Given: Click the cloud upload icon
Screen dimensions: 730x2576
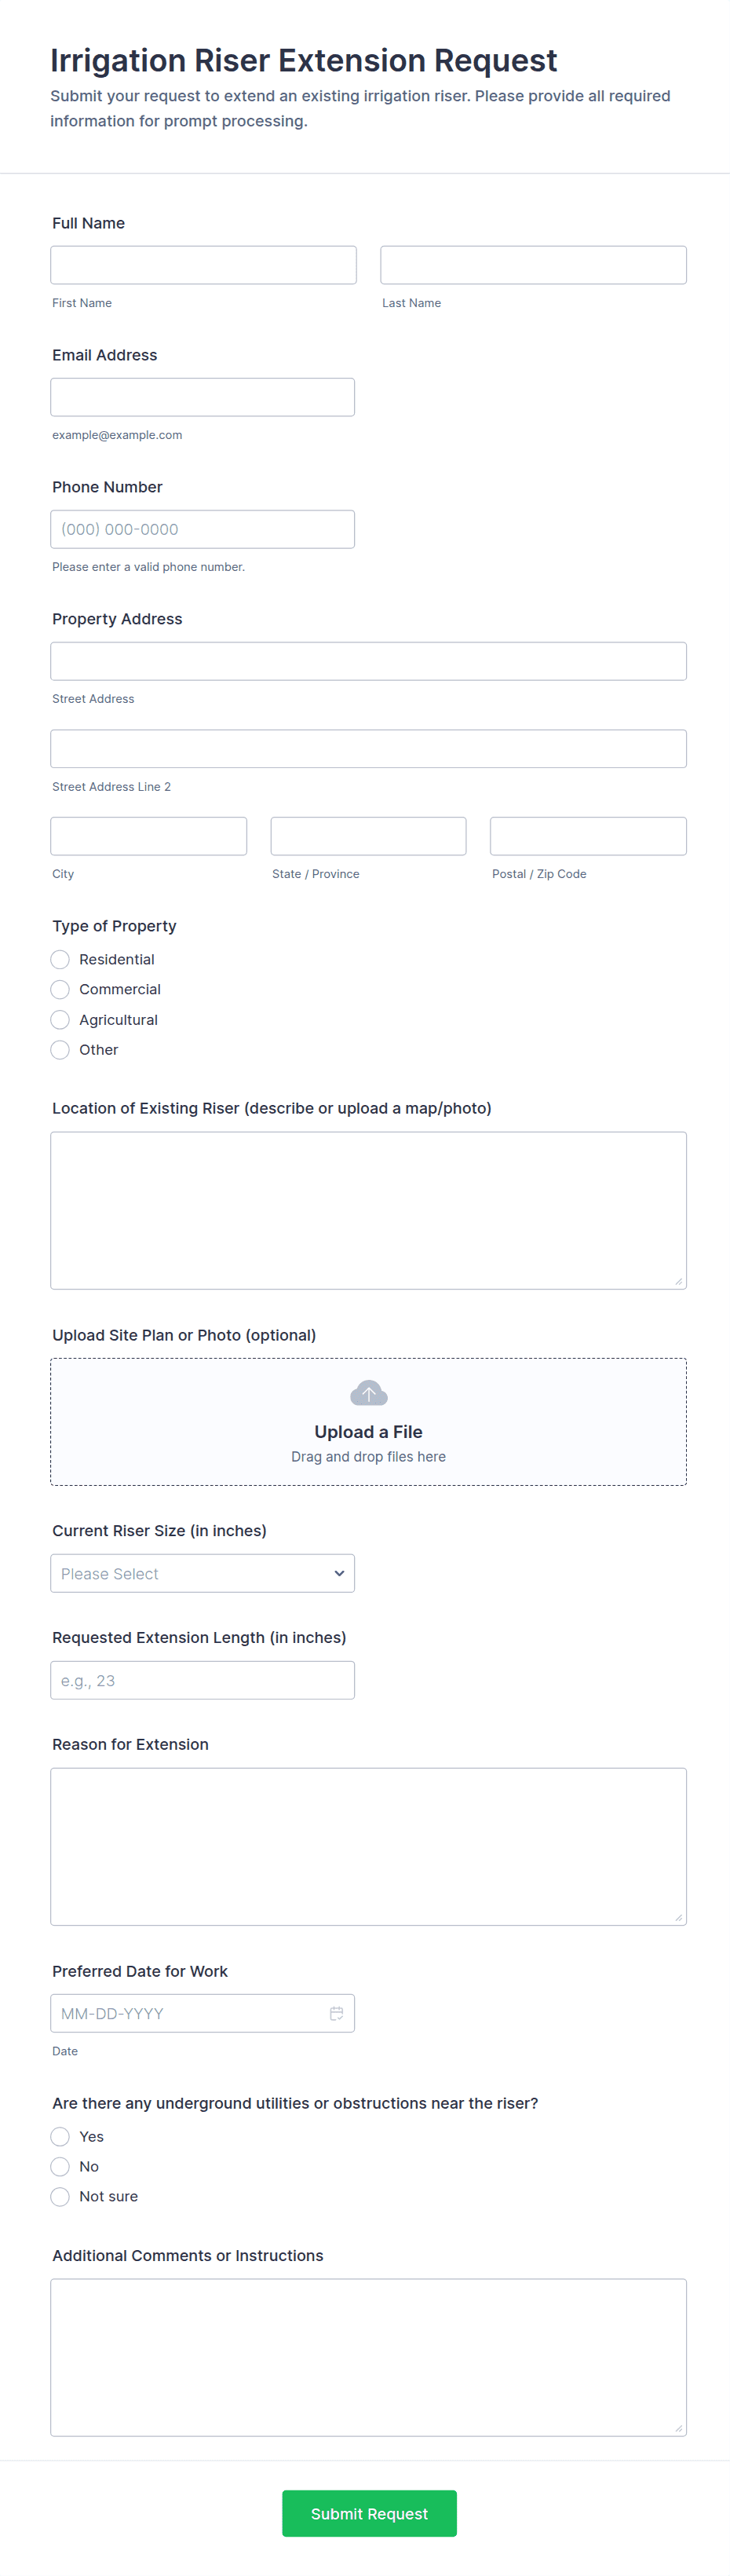Looking at the screenshot, I should click(368, 1393).
